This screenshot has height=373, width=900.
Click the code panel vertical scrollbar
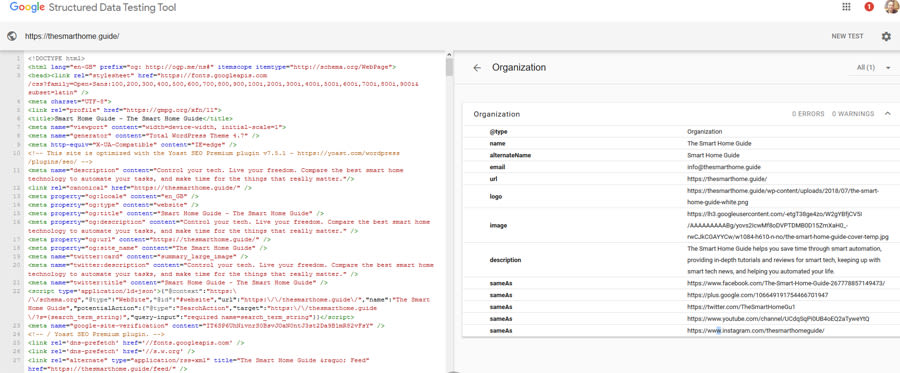pos(449,66)
